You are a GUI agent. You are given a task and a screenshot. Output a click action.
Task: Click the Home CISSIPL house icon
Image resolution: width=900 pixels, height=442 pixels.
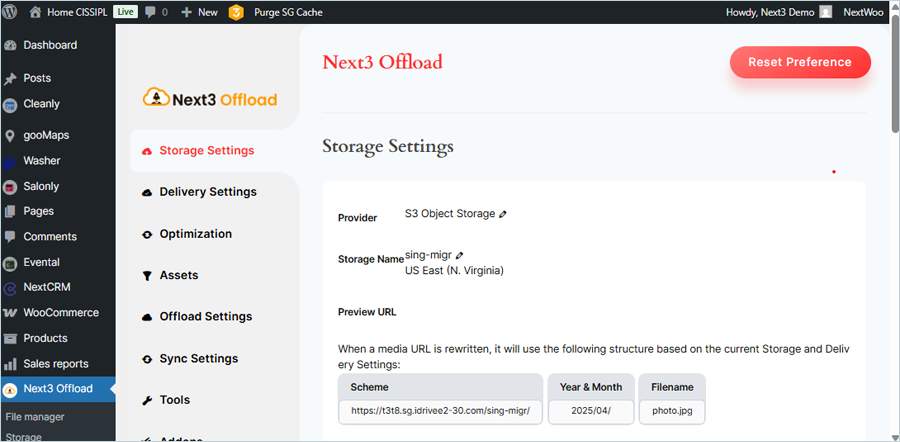36,12
